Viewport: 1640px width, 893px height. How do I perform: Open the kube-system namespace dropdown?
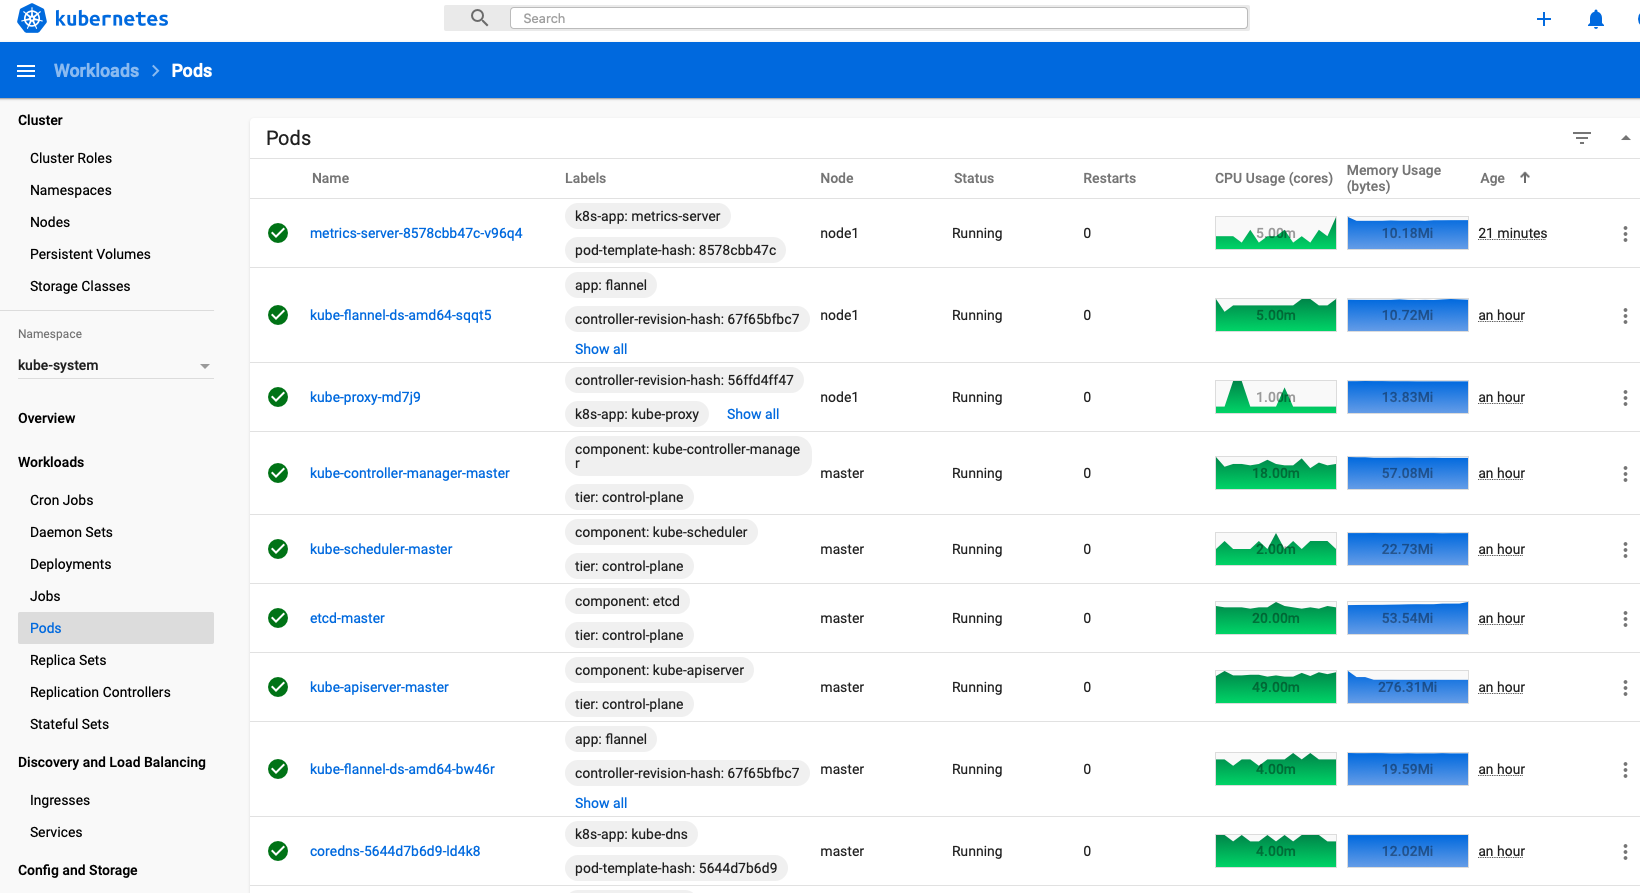point(115,365)
